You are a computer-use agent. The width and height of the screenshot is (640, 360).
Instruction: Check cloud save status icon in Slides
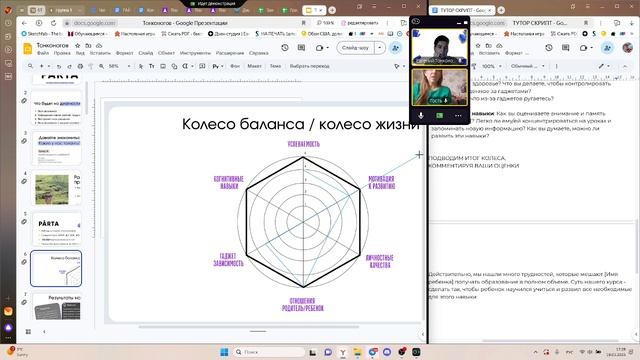coord(99,46)
